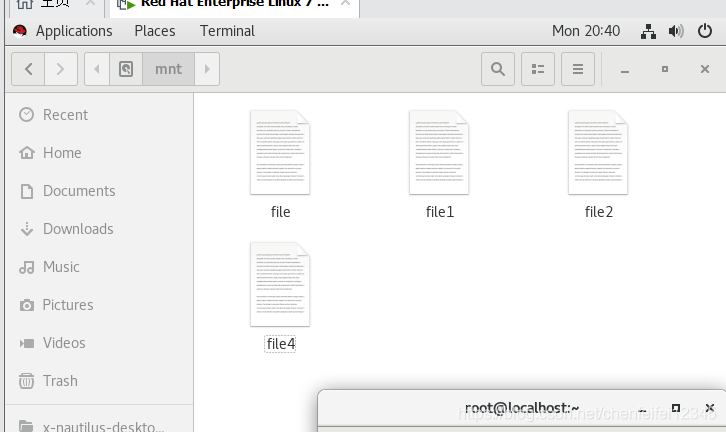Switch to list view via view toggle
Image resolution: width=726 pixels, height=432 pixels.
538,69
